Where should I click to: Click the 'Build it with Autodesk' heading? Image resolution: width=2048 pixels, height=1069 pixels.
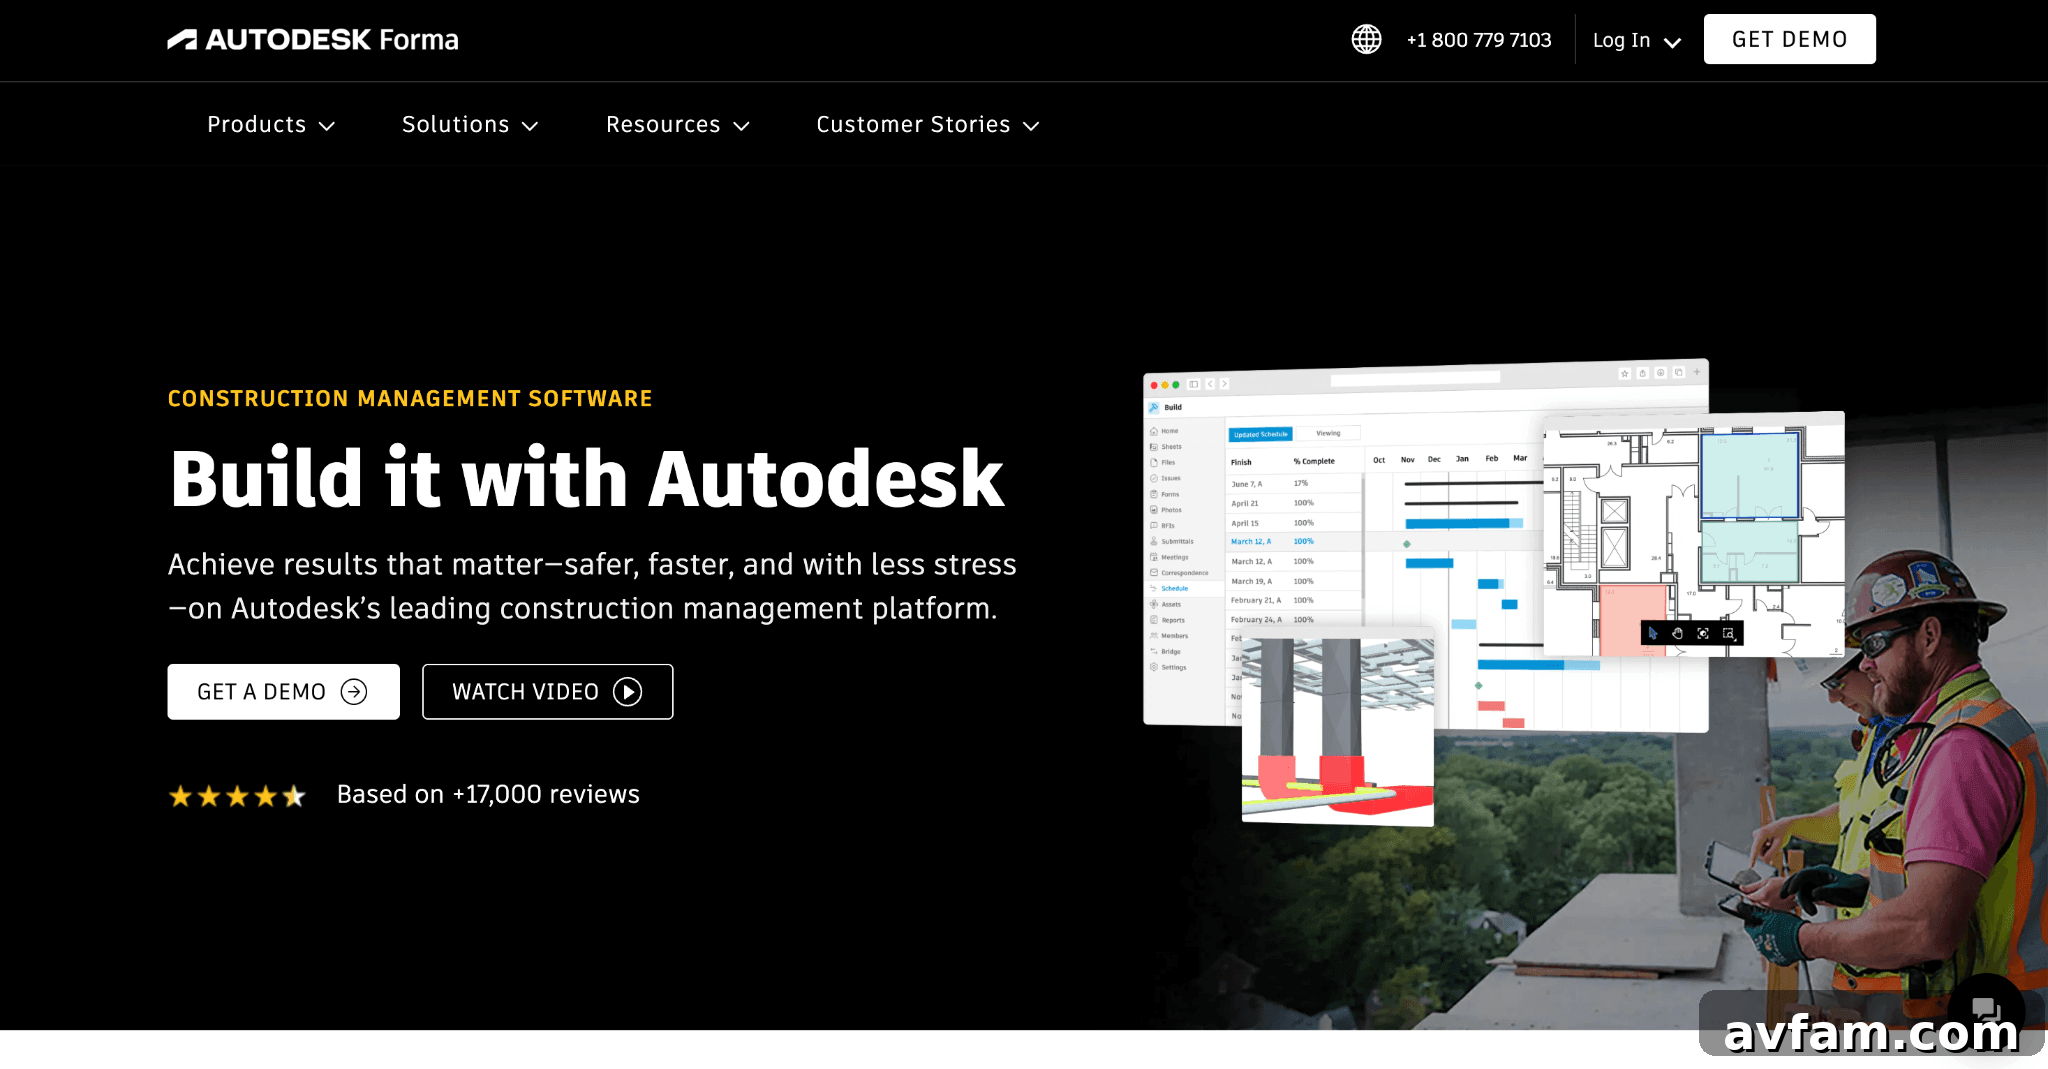coord(586,479)
